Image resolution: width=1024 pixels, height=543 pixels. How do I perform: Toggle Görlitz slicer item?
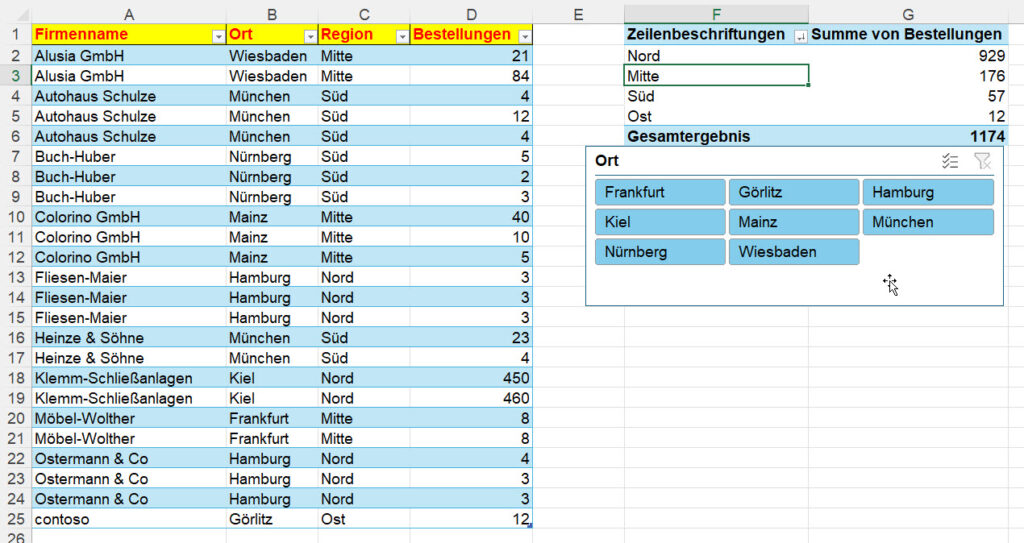pos(793,192)
